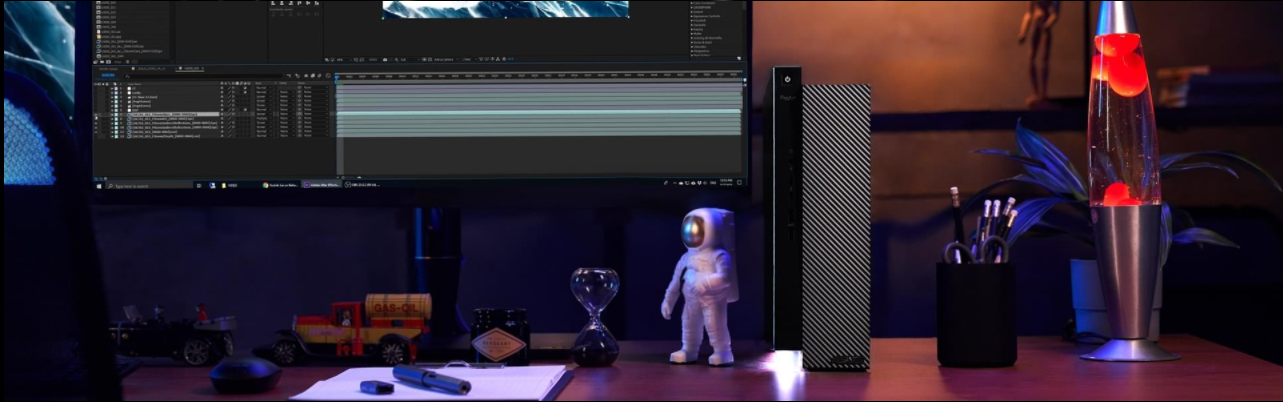This screenshot has height=402, width=1283.
Task: Switch to the Render Queue tab
Action: [x=108, y=68]
